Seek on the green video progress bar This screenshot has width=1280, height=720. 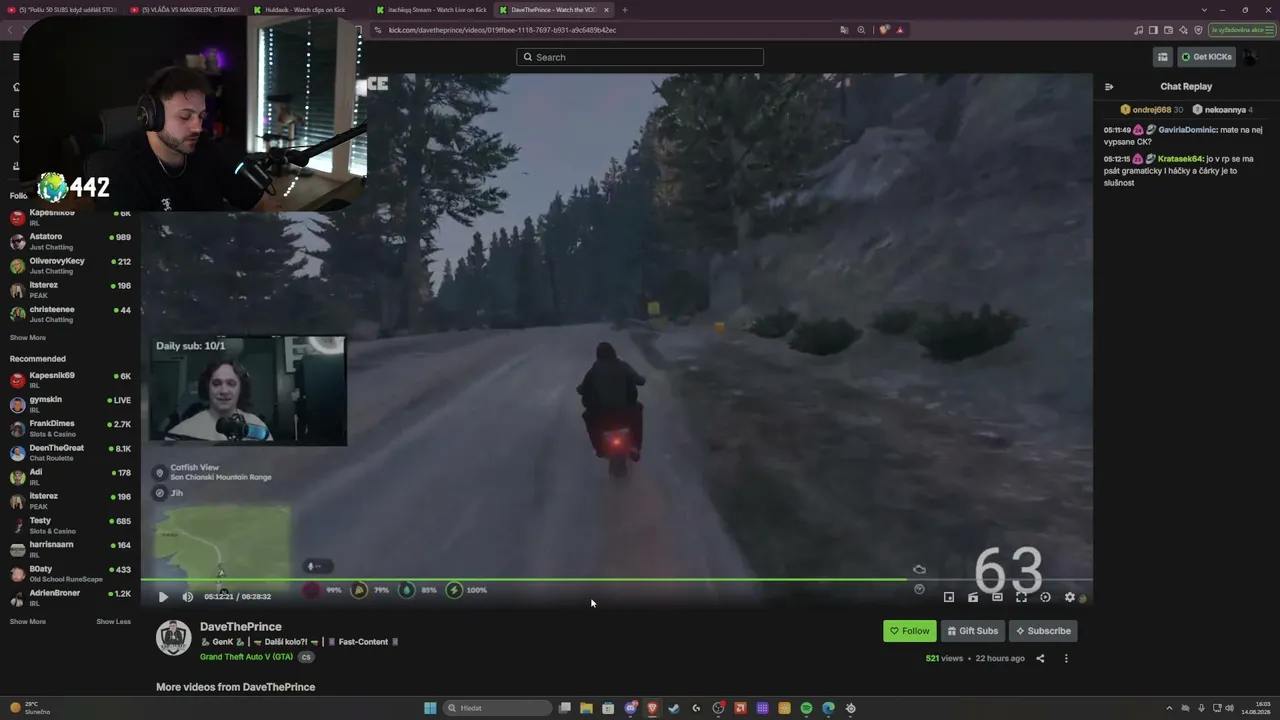[x=616, y=580]
